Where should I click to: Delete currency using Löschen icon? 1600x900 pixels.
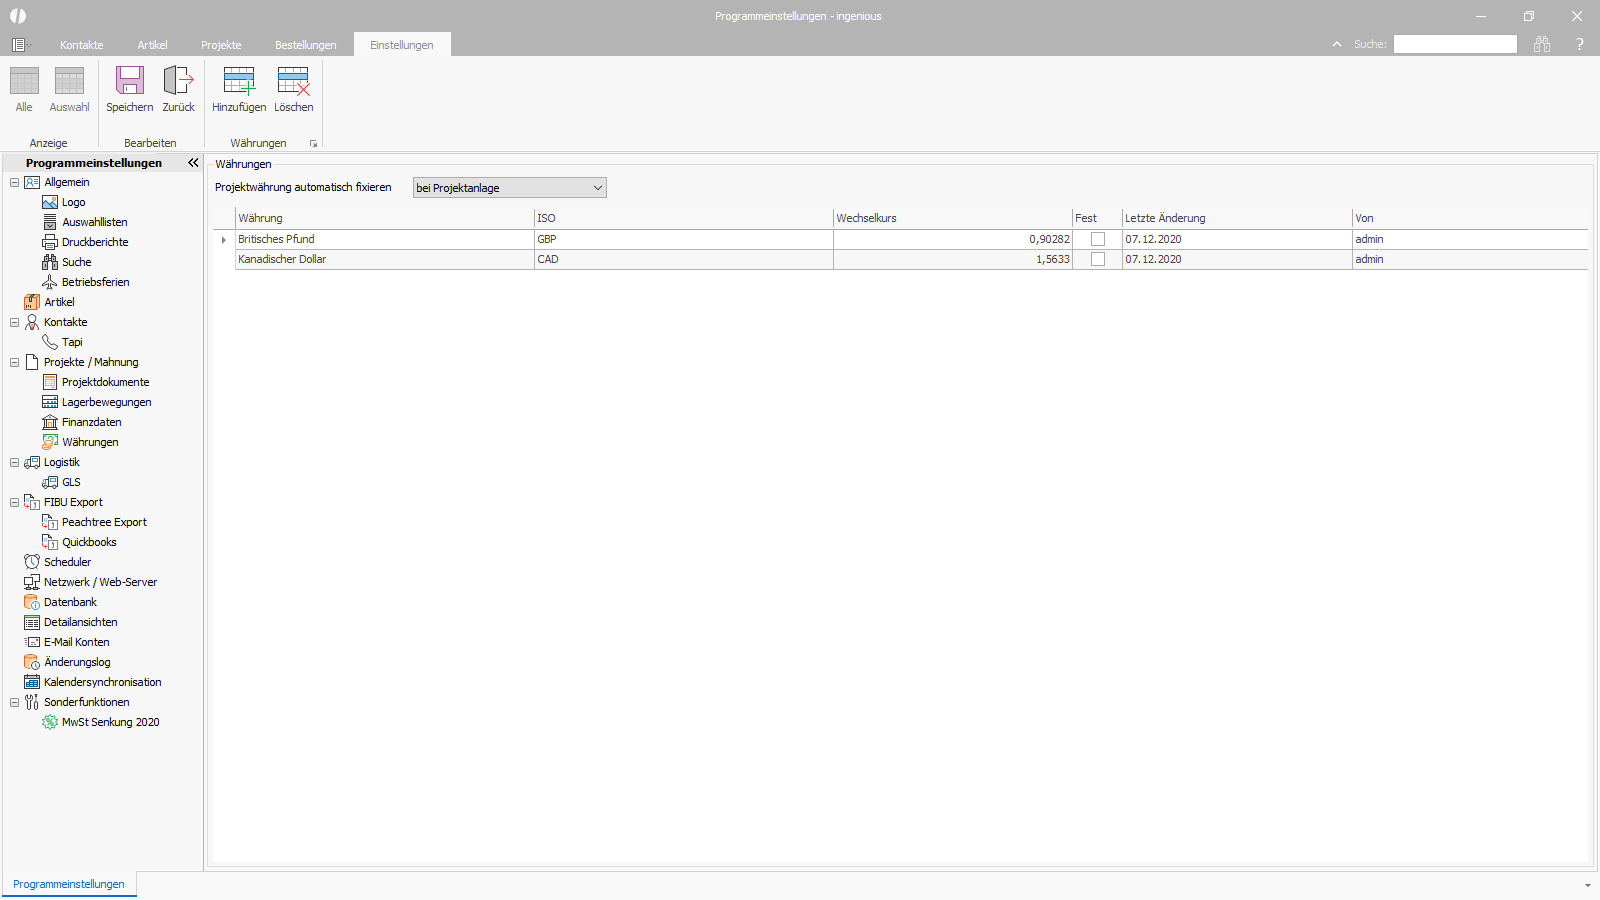click(293, 81)
